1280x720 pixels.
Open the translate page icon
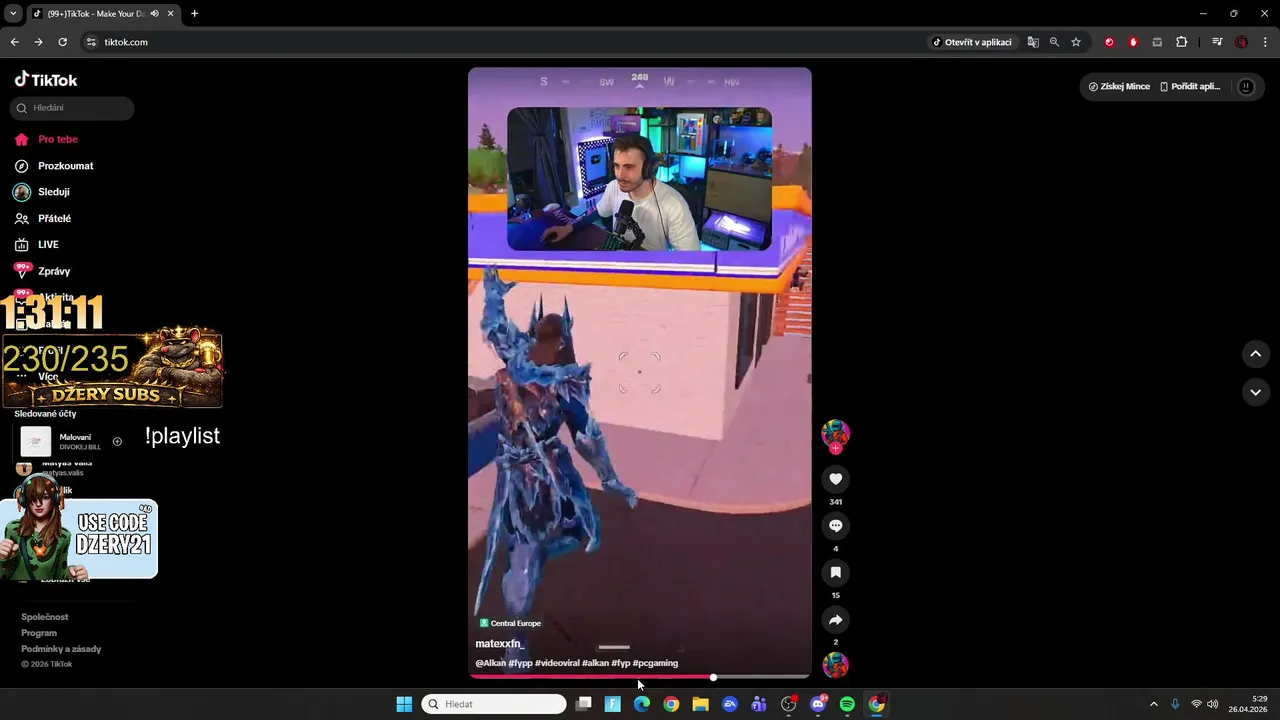pos(1033,42)
